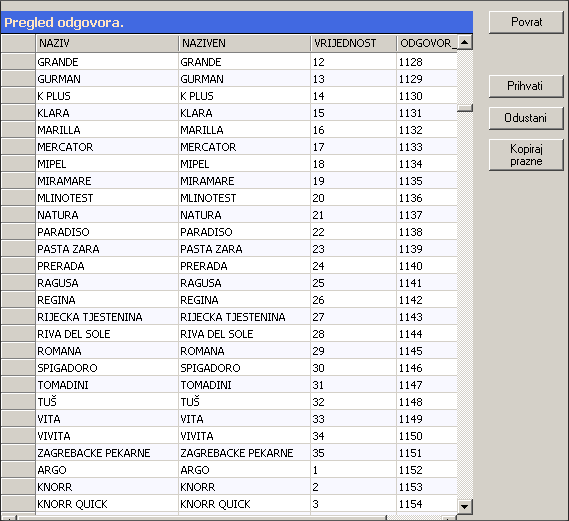This screenshot has height=521, width=569.
Task: Select the row selector for KNORR QUICK
Action: click(x=18, y=504)
